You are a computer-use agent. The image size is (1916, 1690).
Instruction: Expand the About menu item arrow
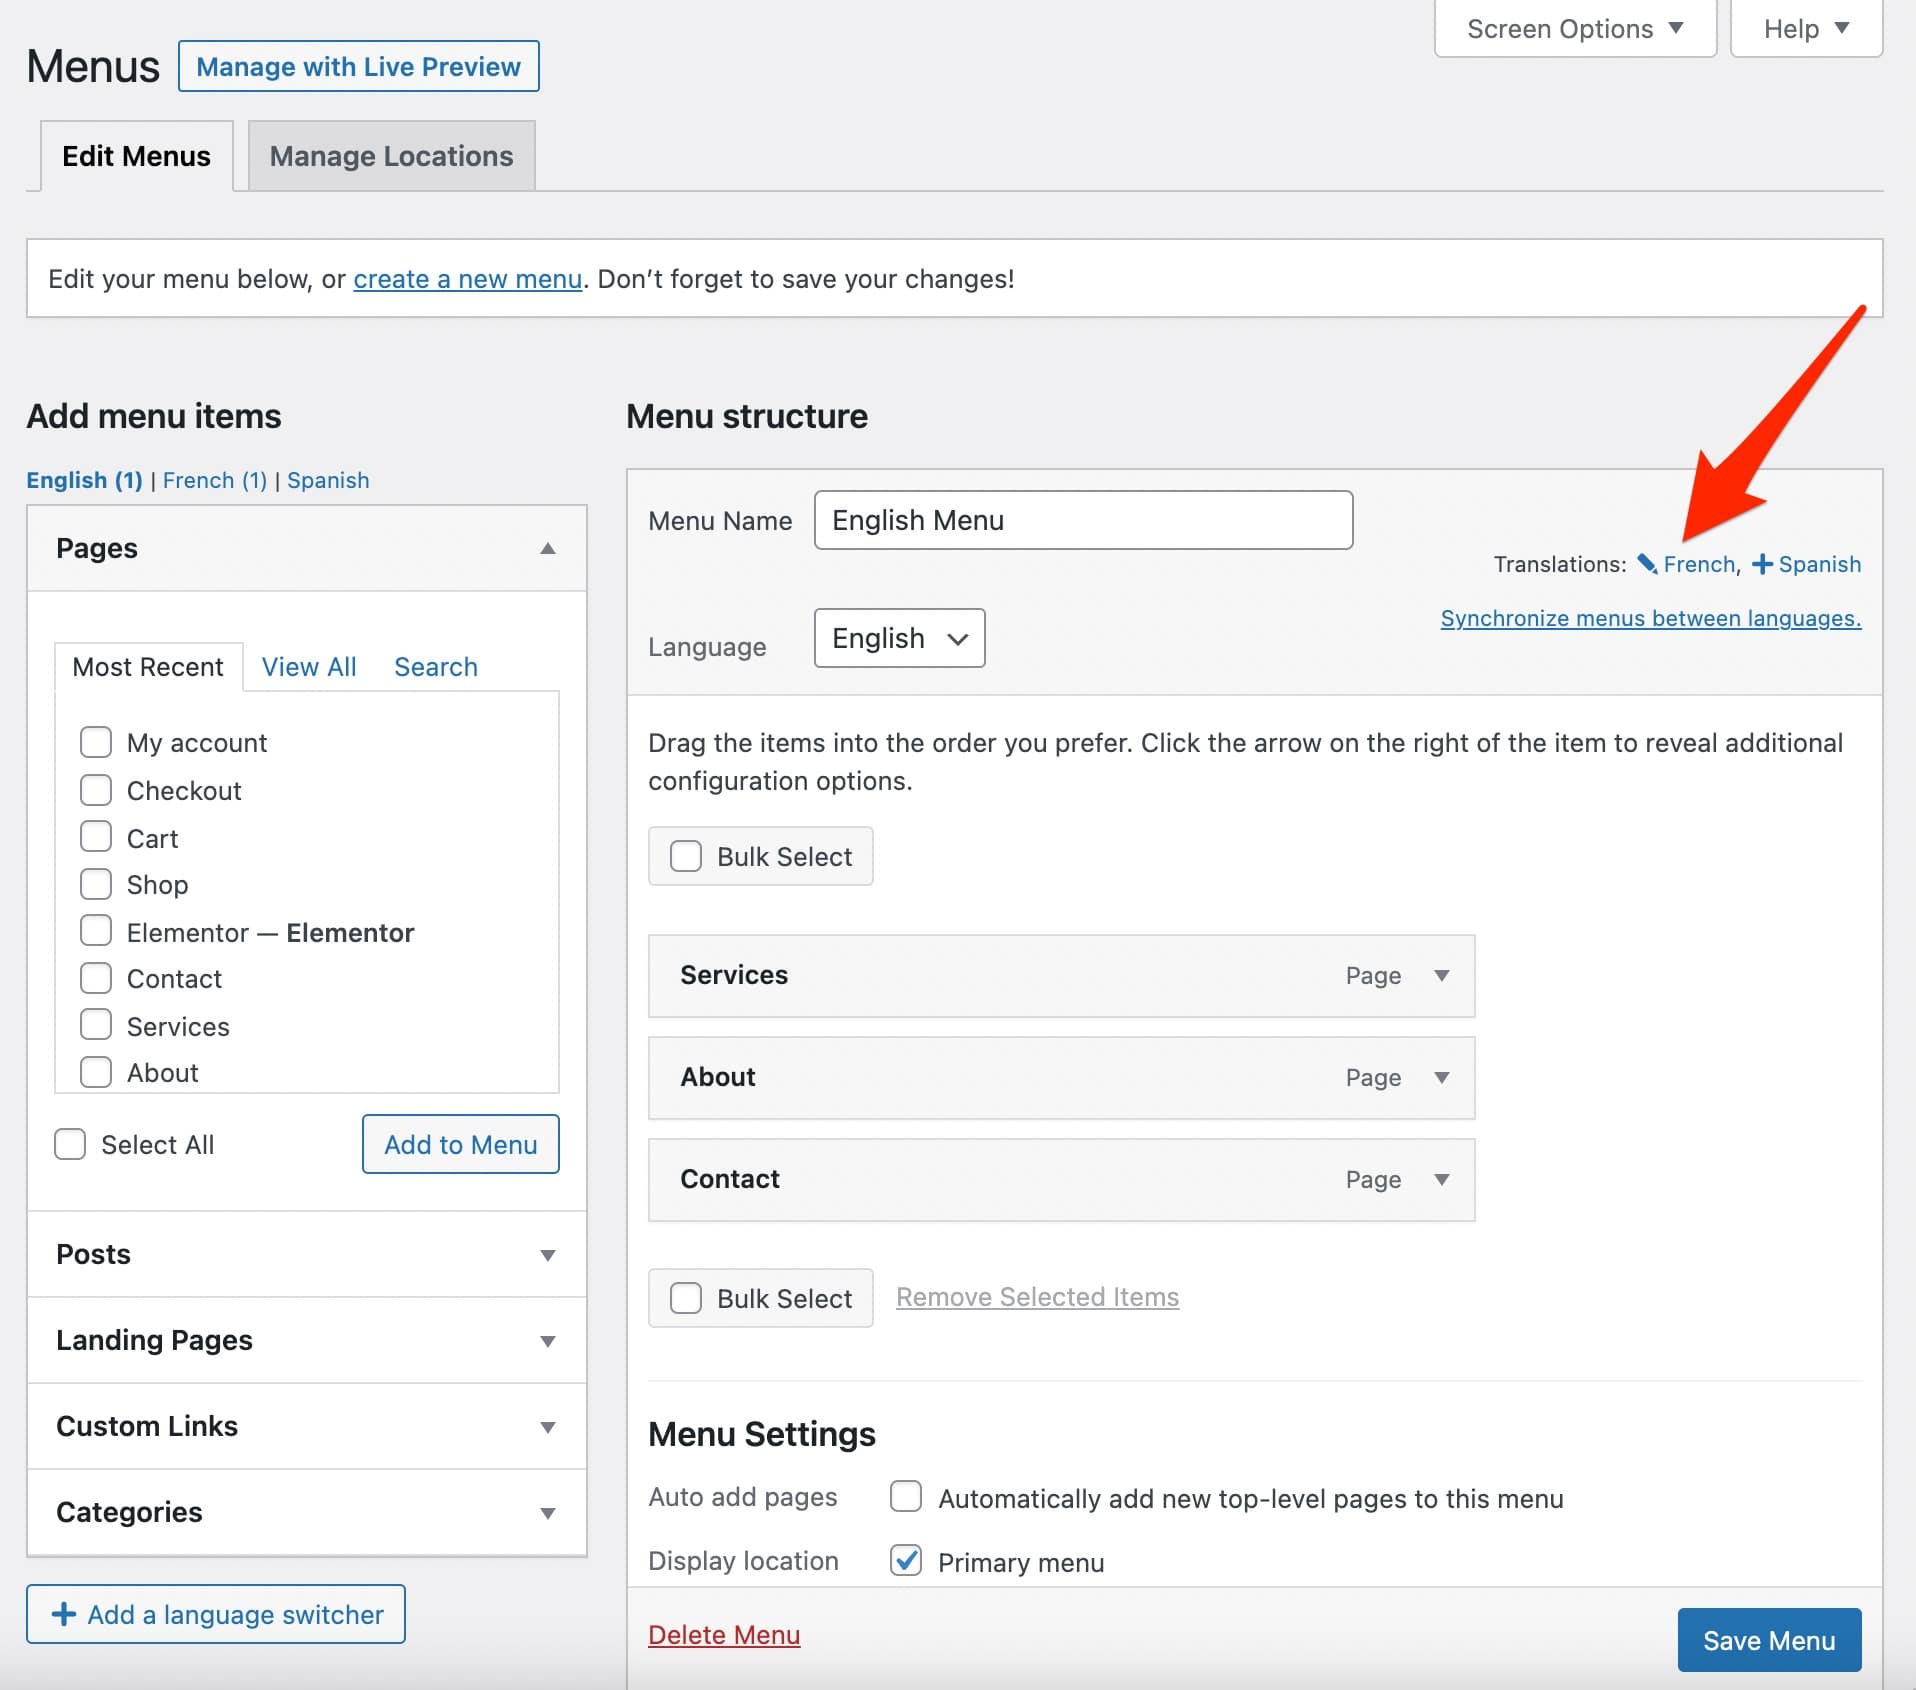pos(1441,1078)
